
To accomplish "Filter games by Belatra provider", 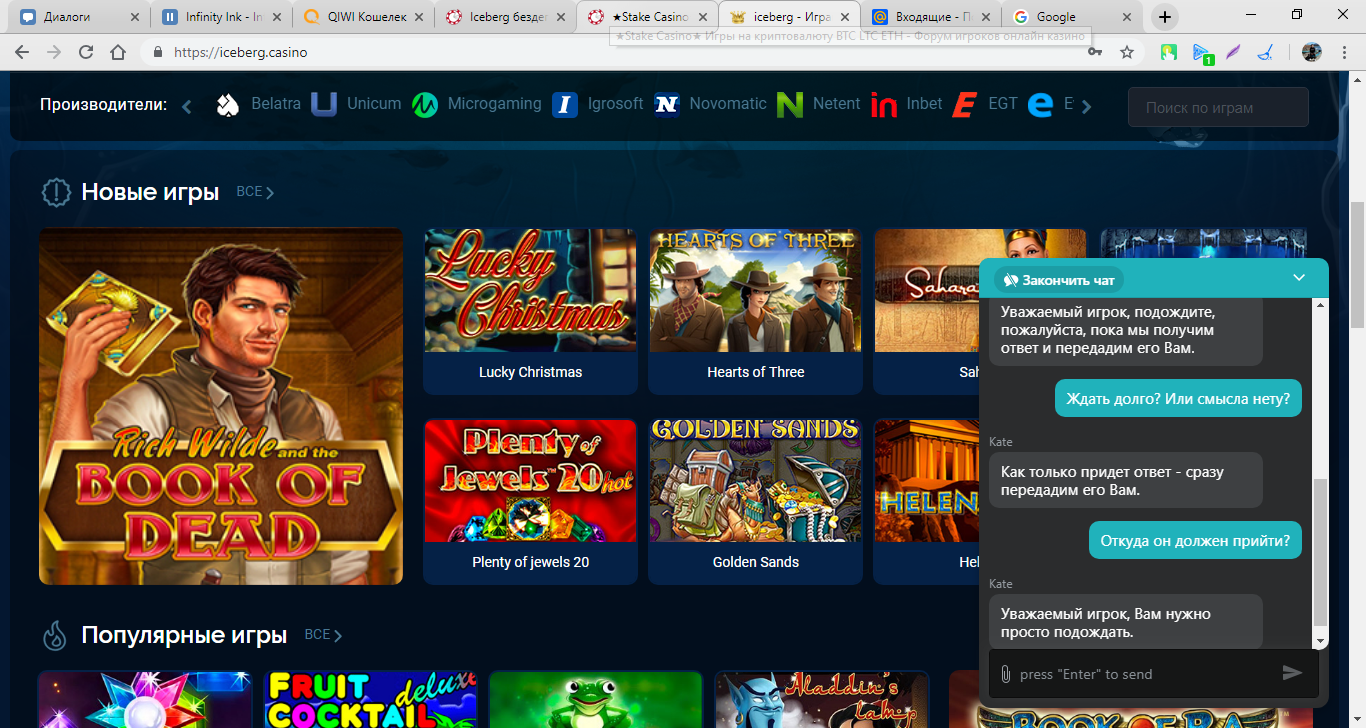I will (x=258, y=104).
